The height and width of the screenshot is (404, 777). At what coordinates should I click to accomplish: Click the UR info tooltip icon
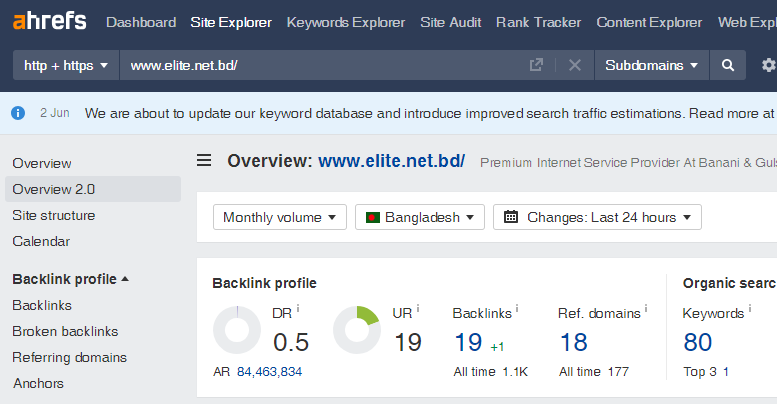(x=418, y=308)
